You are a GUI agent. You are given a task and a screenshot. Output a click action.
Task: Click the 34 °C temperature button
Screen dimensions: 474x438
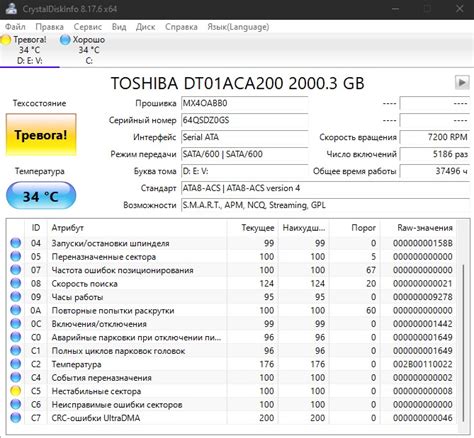point(41,196)
